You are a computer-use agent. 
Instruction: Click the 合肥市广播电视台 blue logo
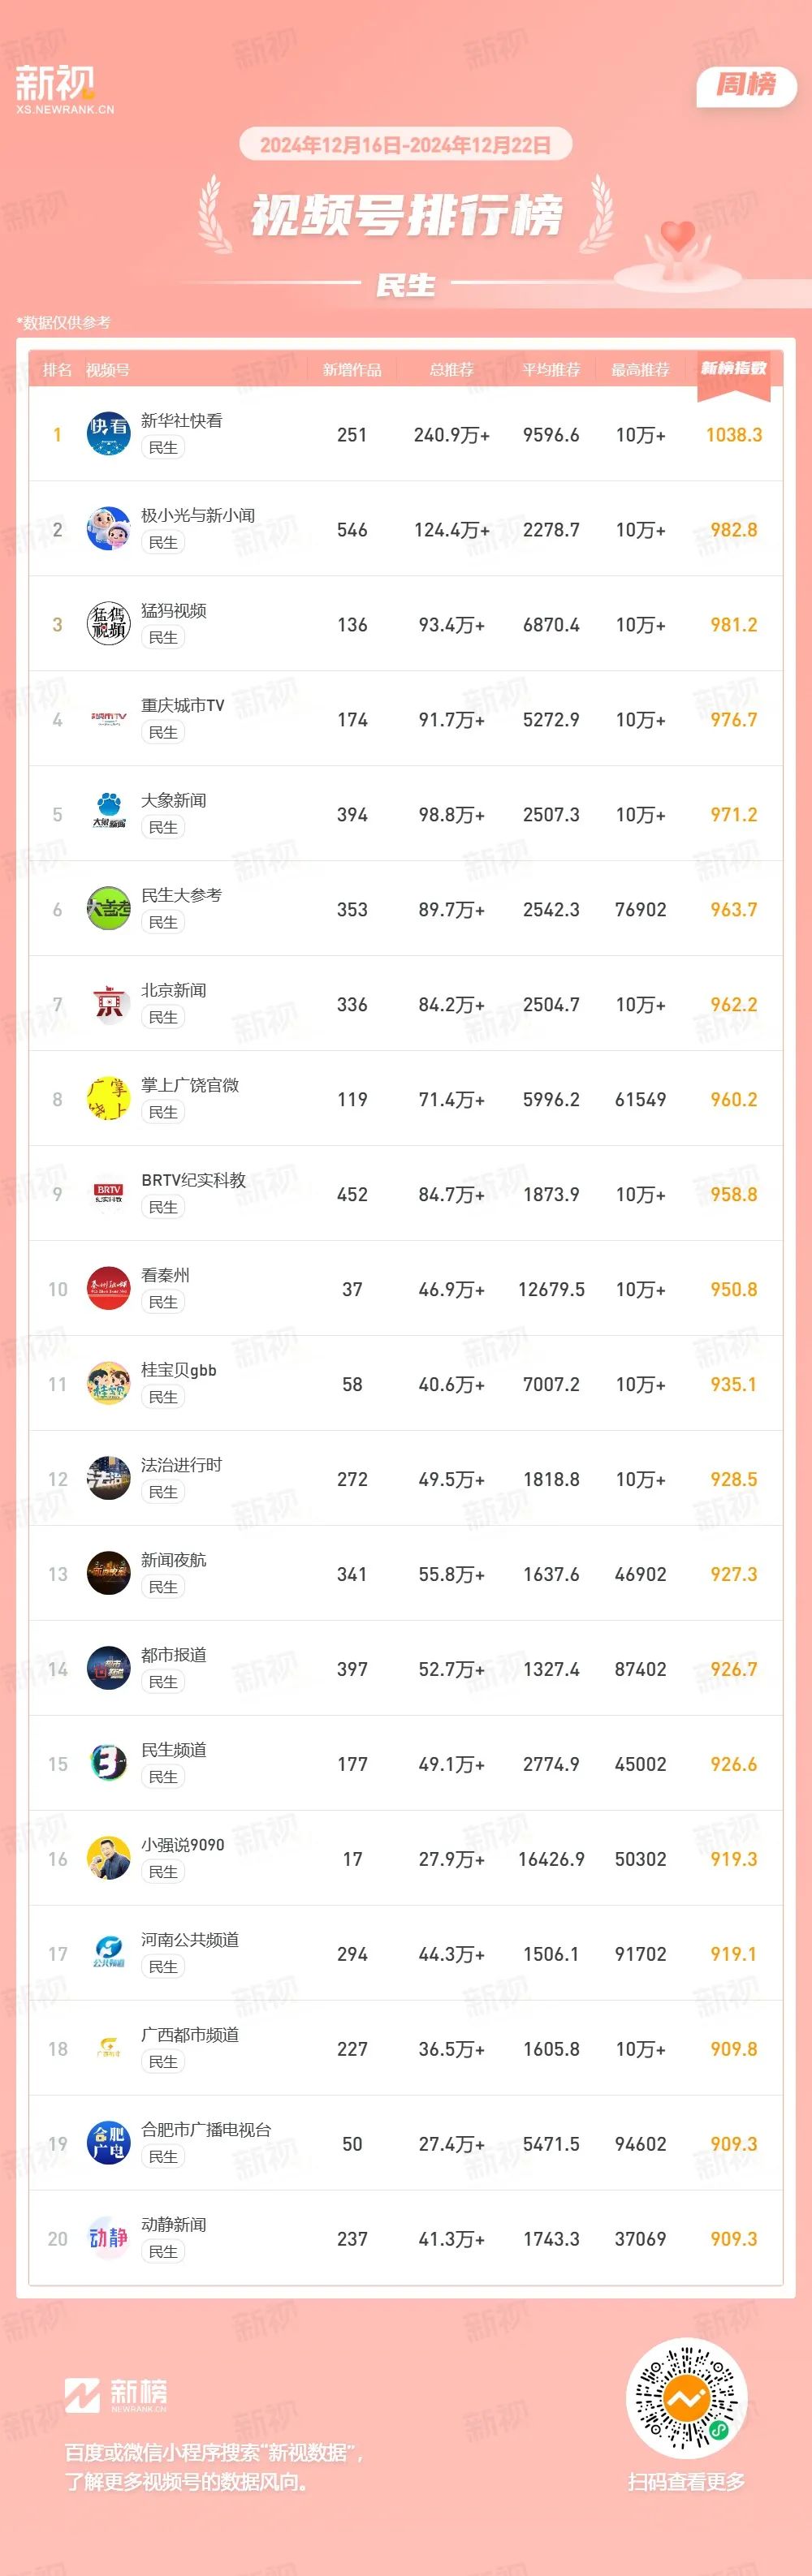coord(108,2144)
